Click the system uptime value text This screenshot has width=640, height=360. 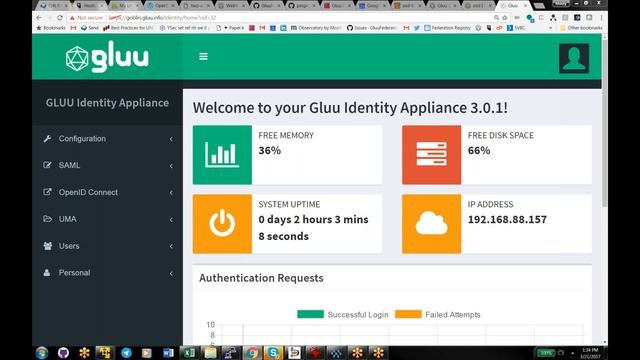(313, 228)
